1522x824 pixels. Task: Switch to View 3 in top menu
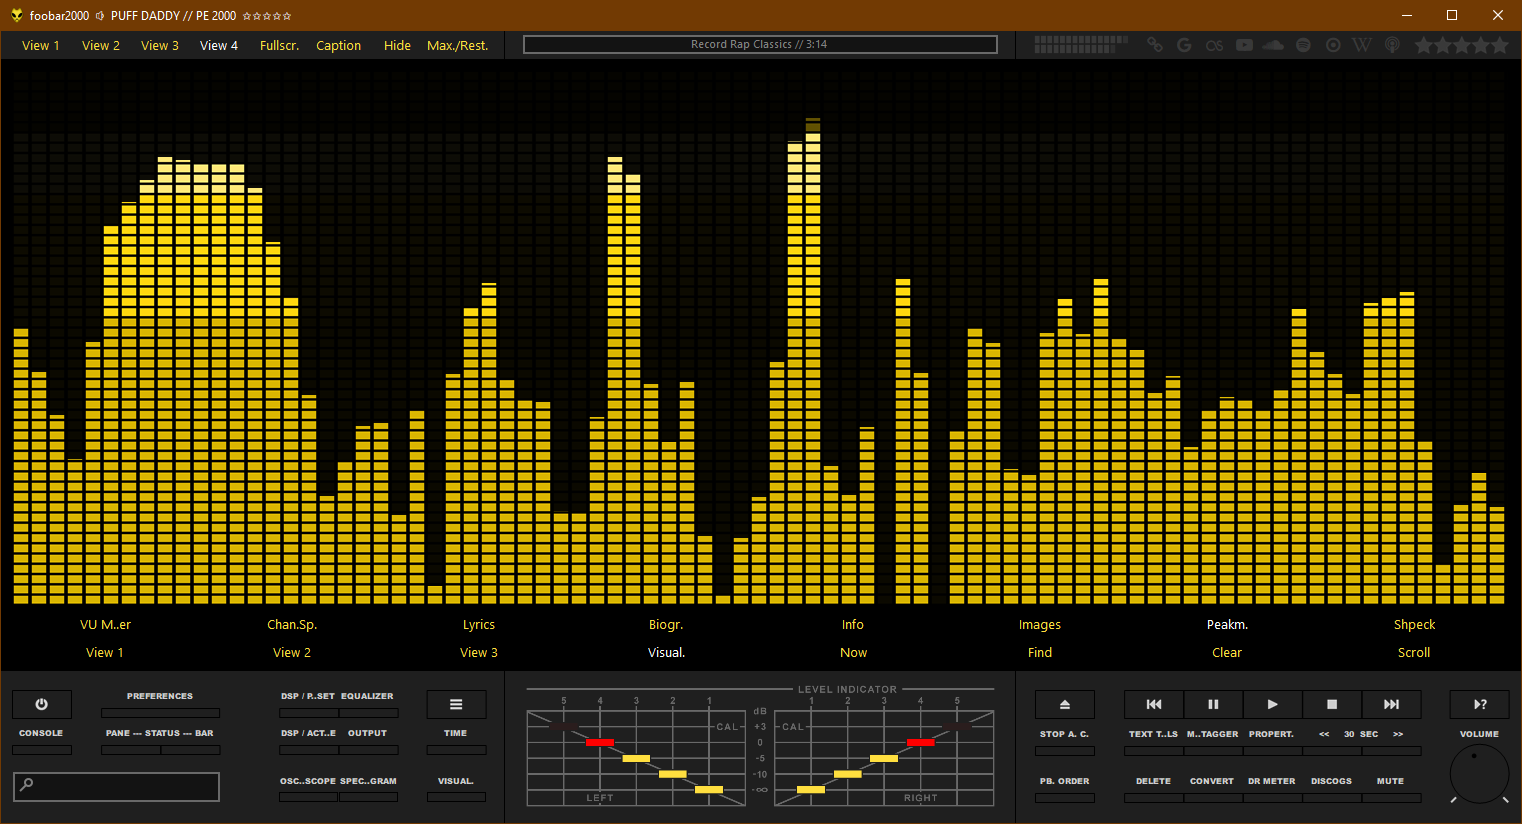(160, 45)
